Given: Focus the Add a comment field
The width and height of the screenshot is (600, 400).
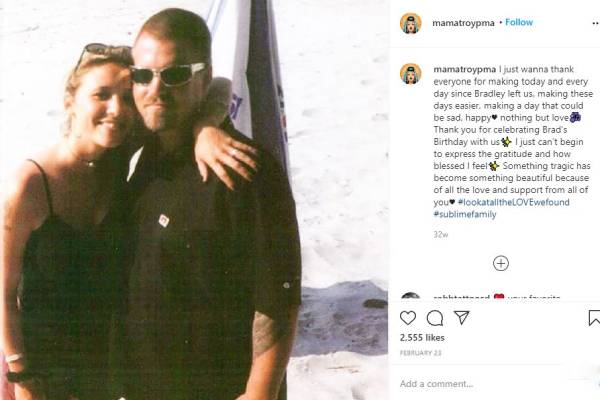Looking at the screenshot, I should (x=494, y=384).
